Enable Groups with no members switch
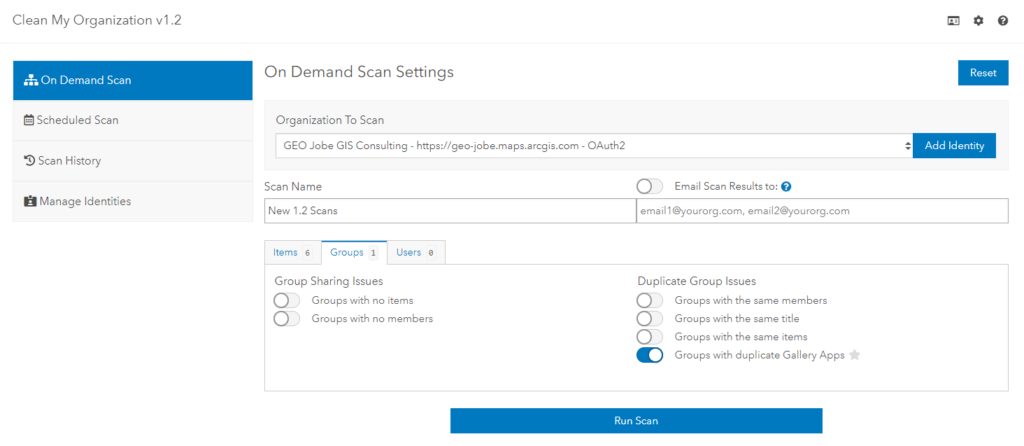This screenshot has width=1024, height=446. pyautogui.click(x=287, y=318)
